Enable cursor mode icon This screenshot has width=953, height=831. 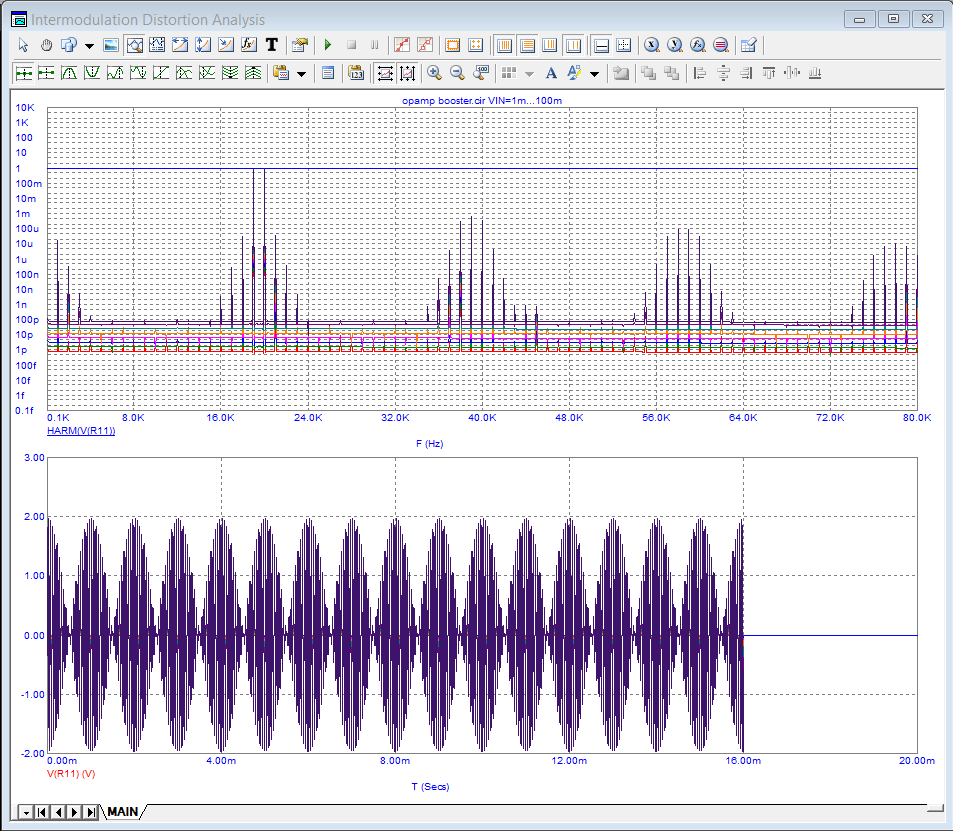click(157, 45)
